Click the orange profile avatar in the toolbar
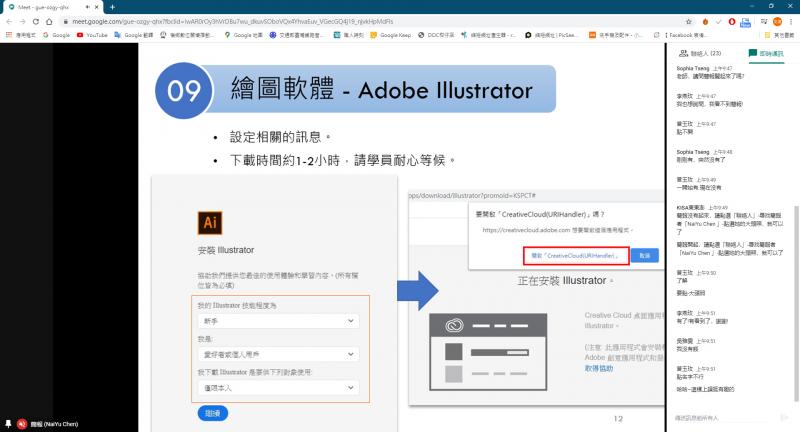 778,21
